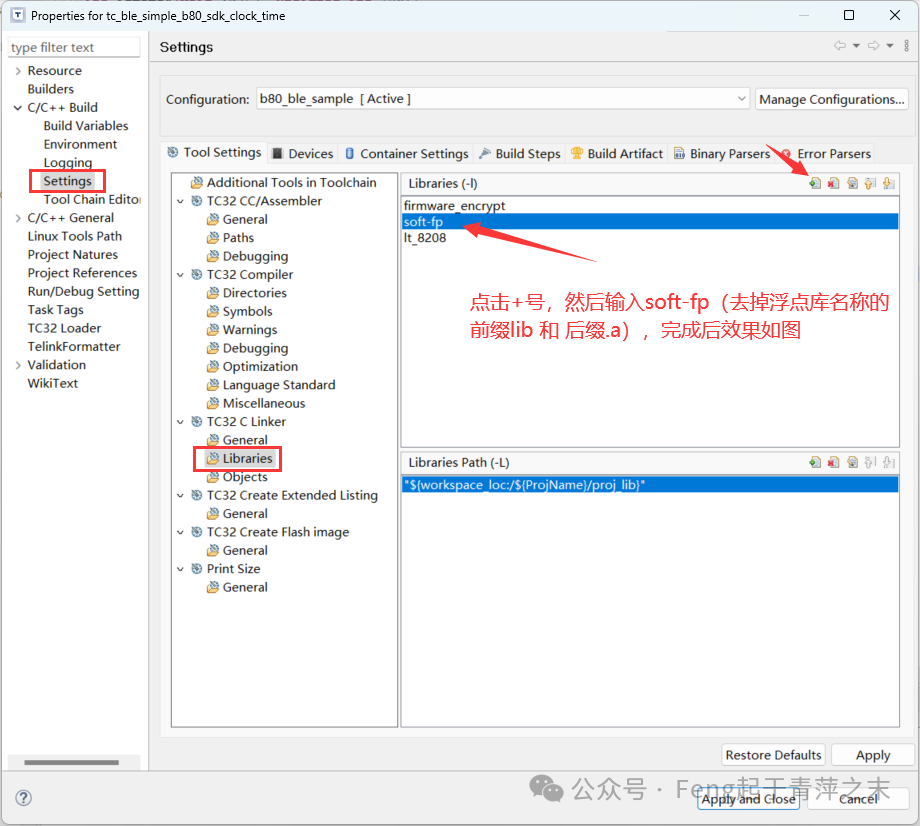Click Delete icon in Libraries (-l) toolbar

point(833,183)
